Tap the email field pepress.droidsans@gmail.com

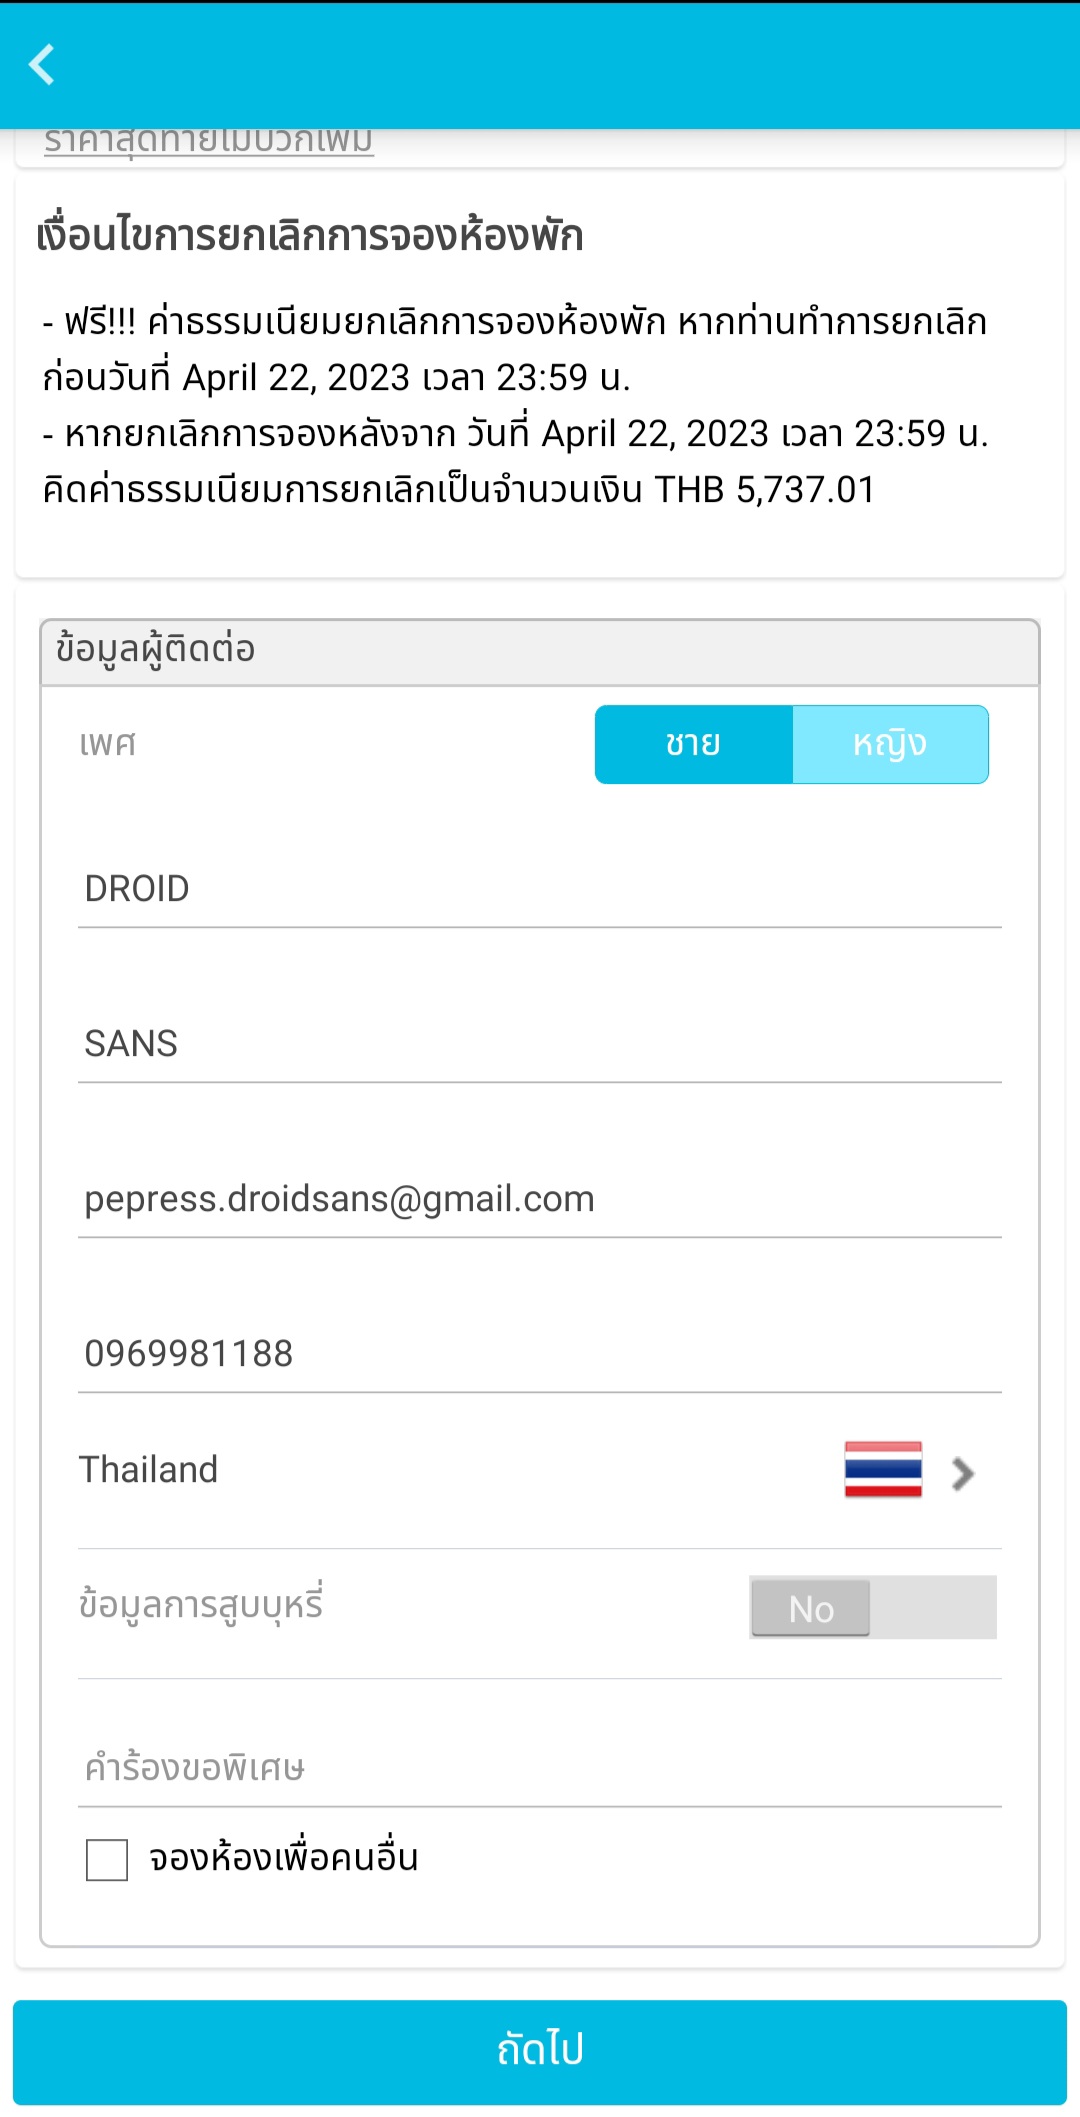(540, 1199)
